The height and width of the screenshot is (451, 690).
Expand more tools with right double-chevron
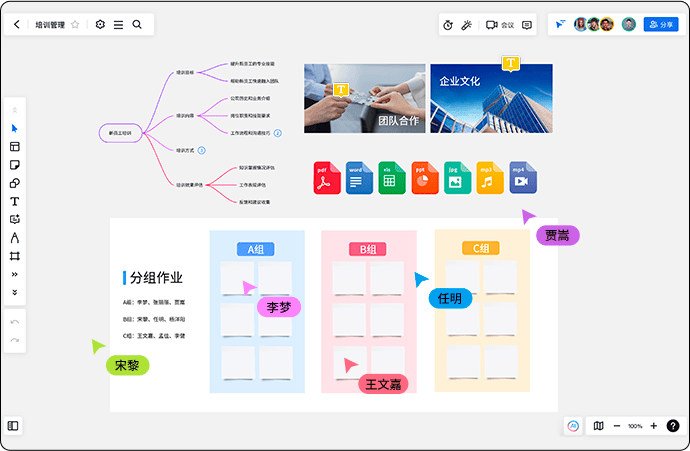click(15, 274)
